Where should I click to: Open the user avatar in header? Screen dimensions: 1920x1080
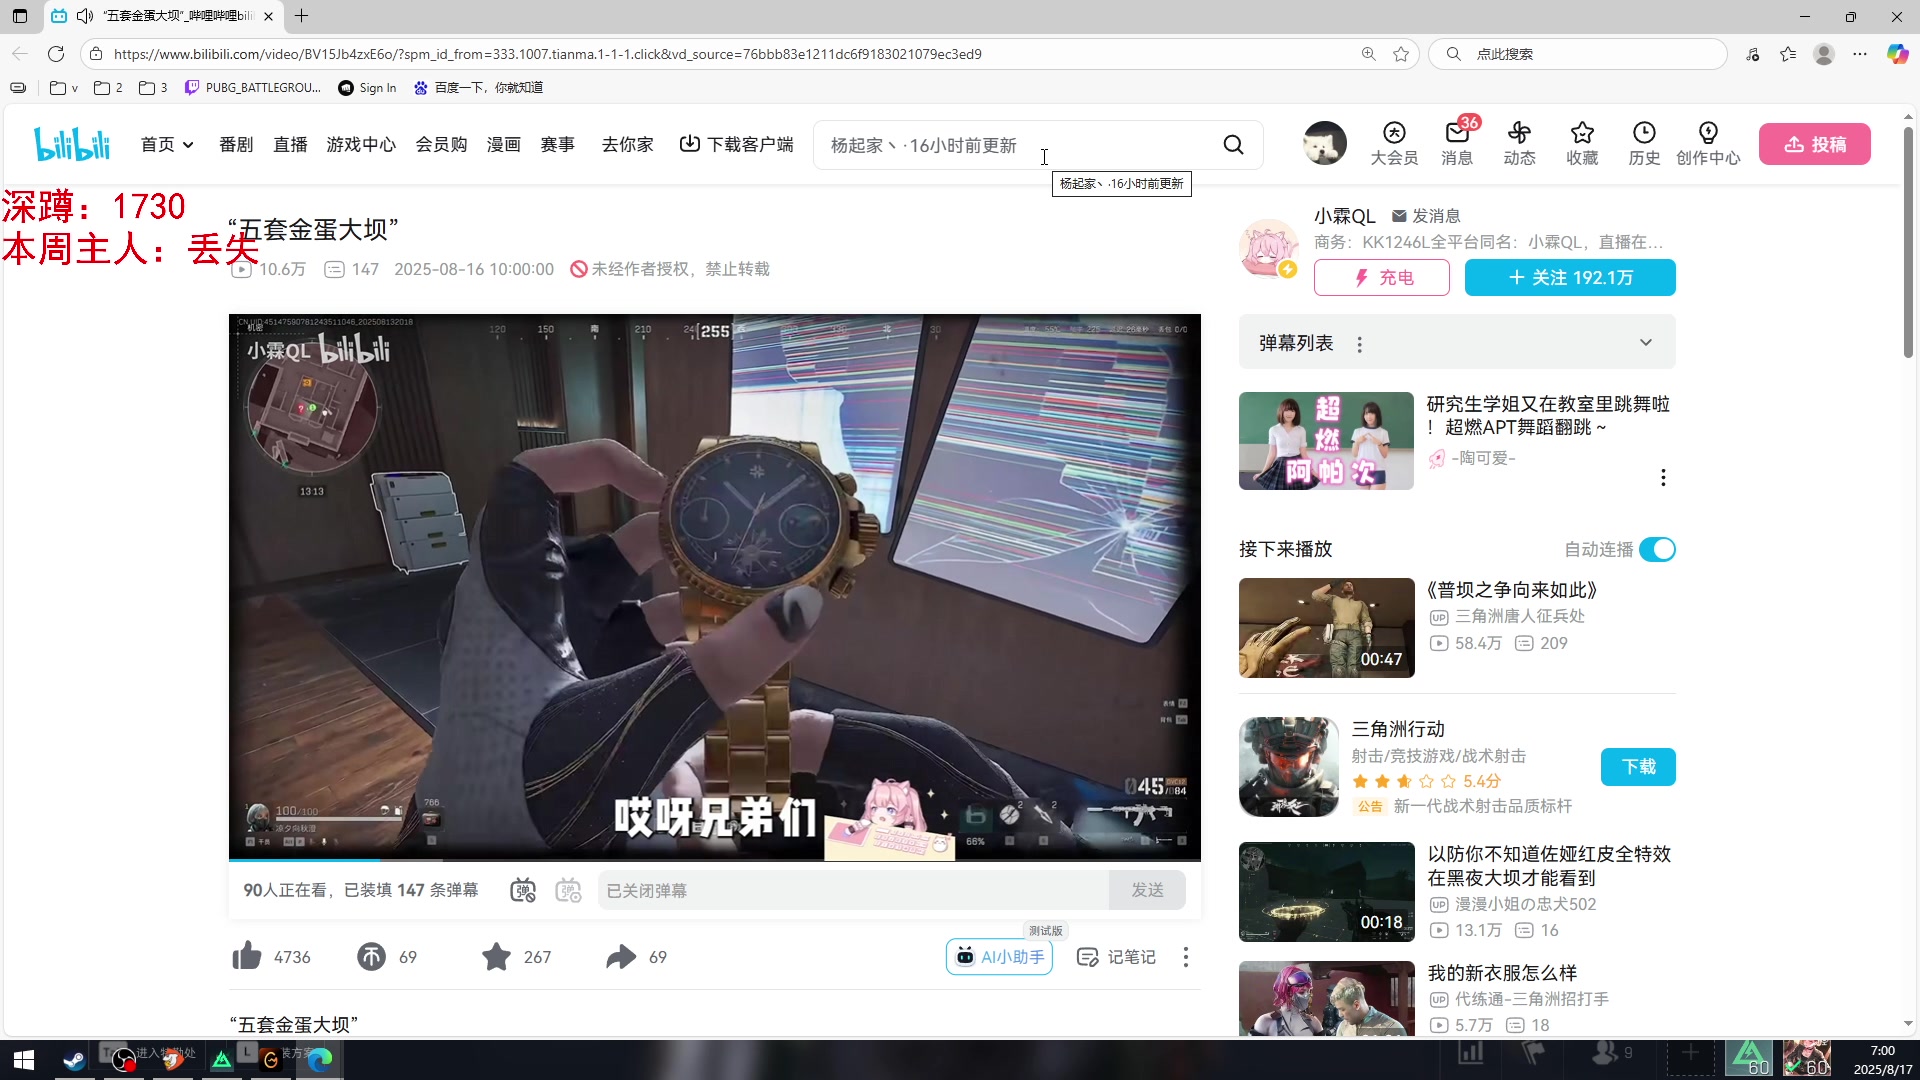(1325, 143)
